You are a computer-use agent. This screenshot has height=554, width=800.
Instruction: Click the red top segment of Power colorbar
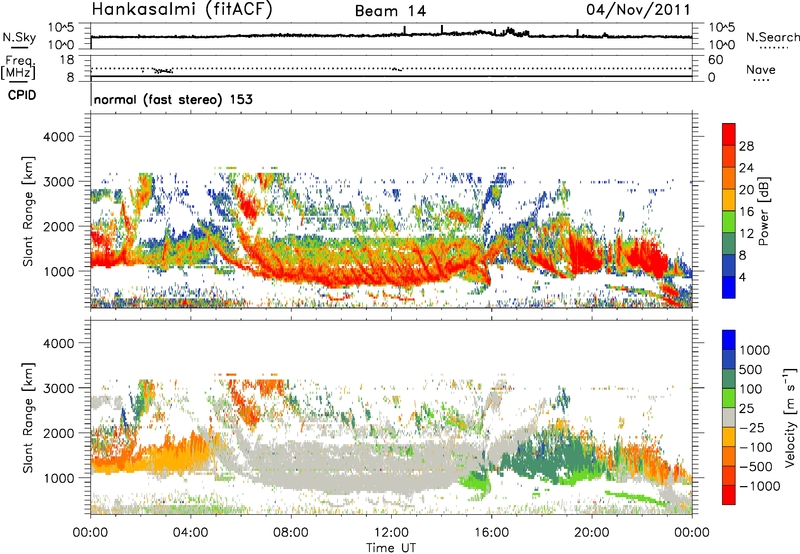(x=729, y=134)
